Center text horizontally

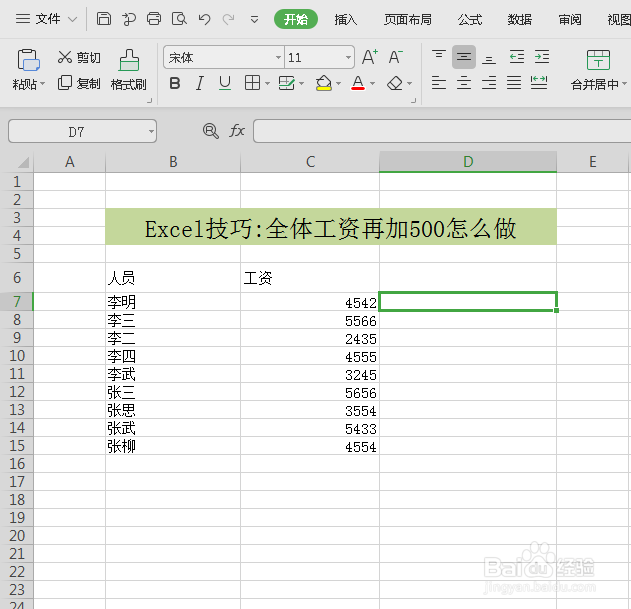pyautogui.click(x=464, y=83)
